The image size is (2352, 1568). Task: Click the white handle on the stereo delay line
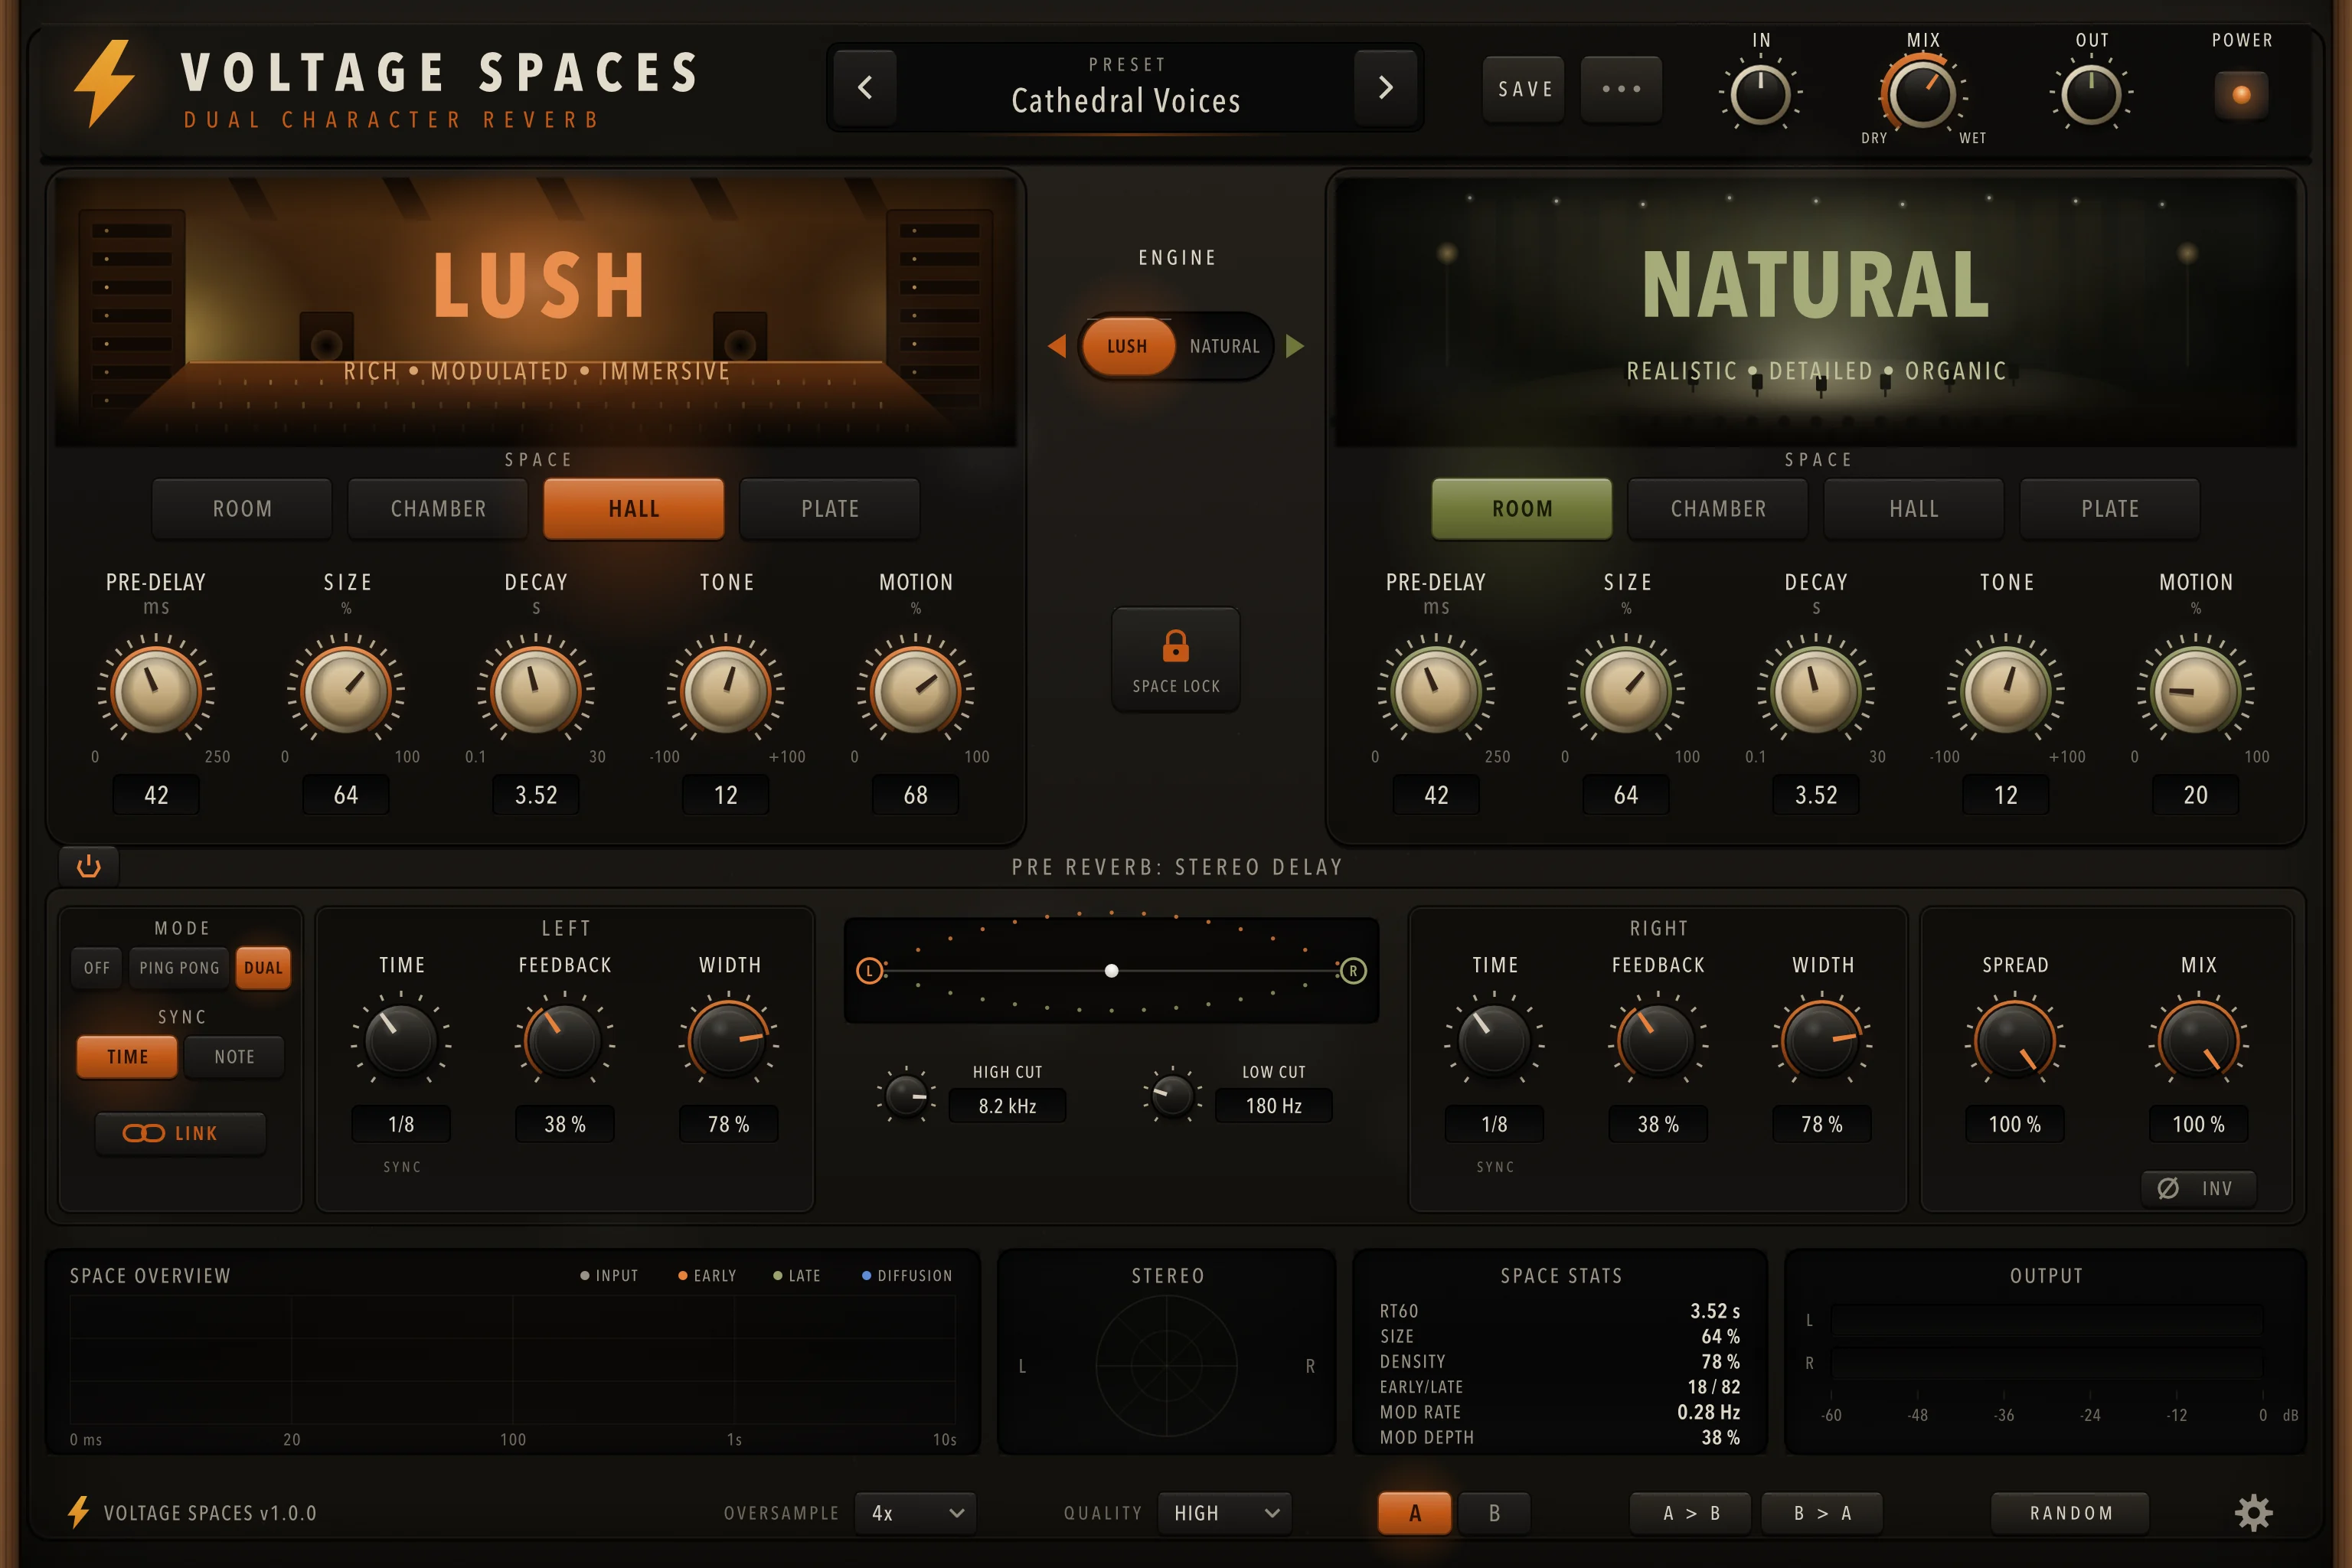tap(1111, 971)
